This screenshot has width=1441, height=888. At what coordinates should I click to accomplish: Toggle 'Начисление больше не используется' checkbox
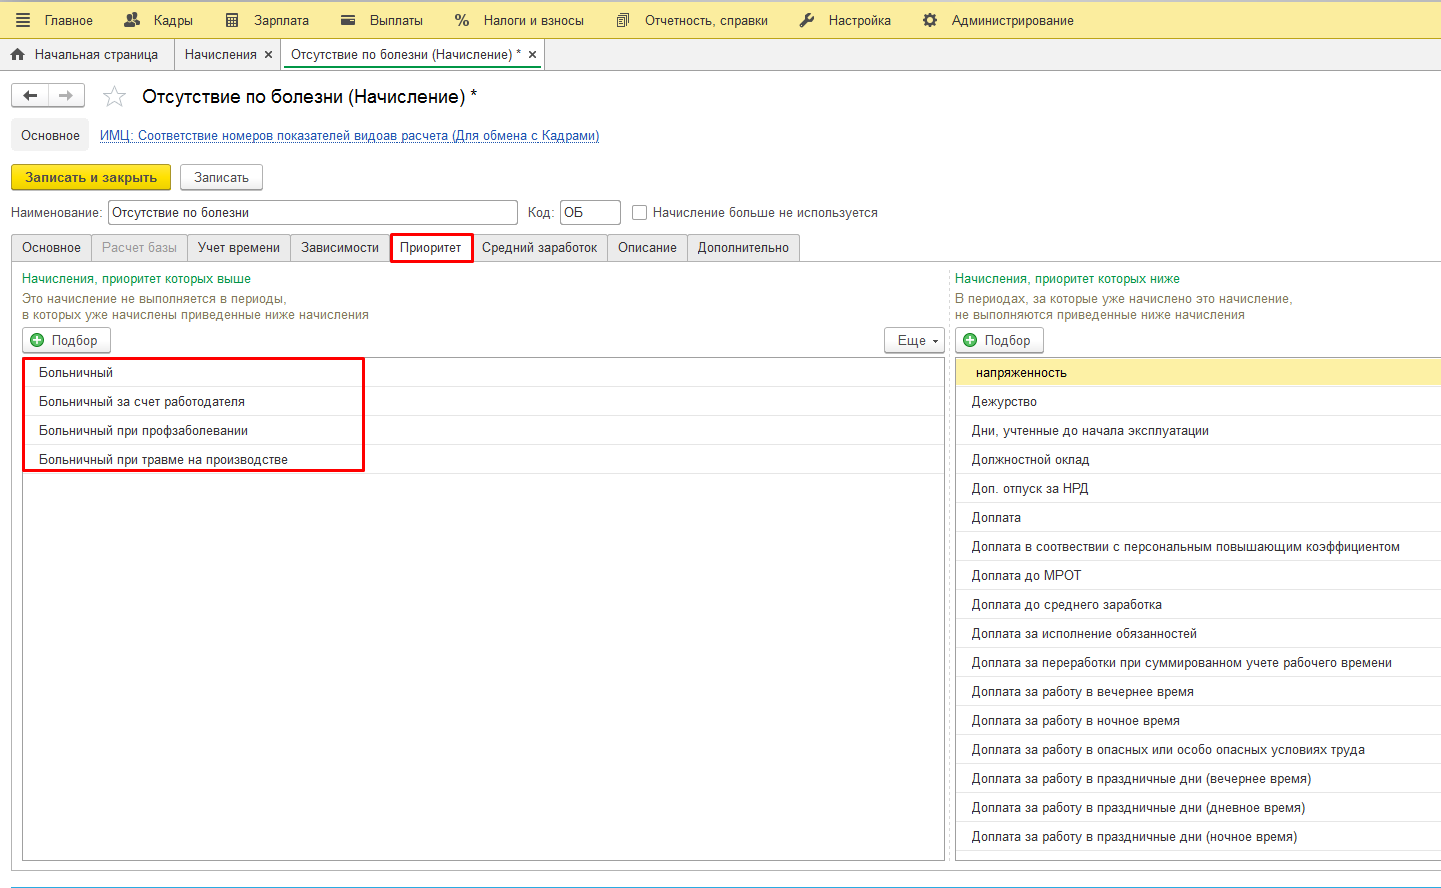pyautogui.click(x=640, y=213)
